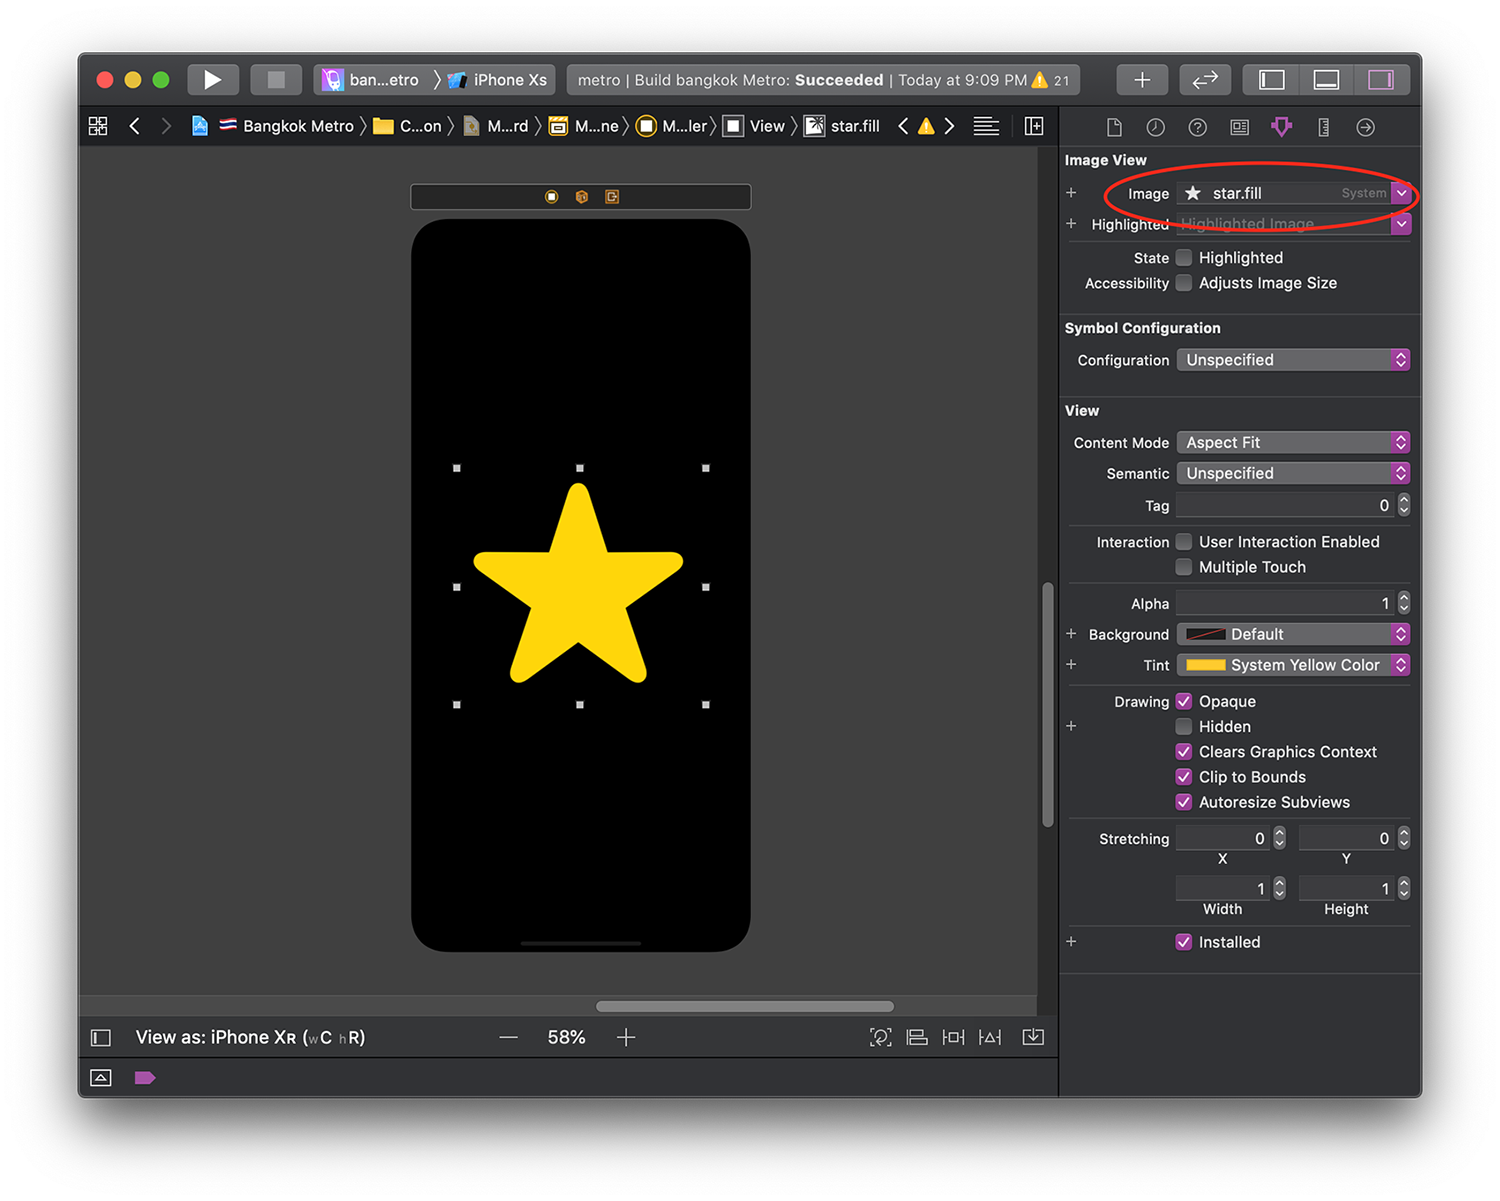Hide the inspectors panel toggle
Image resolution: width=1500 pixels, height=1201 pixels.
click(x=1381, y=79)
